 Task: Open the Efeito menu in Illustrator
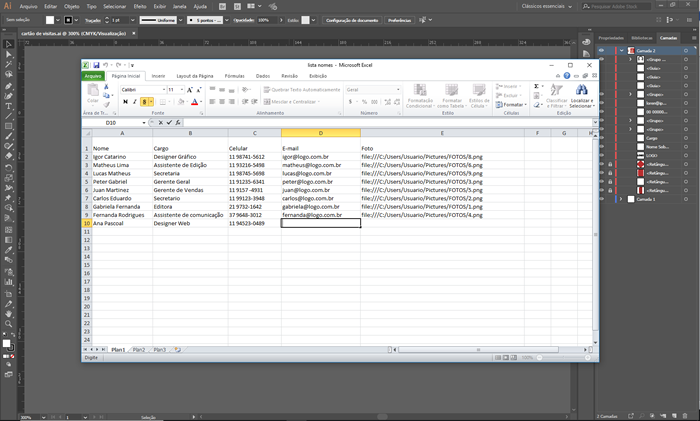point(140,6)
